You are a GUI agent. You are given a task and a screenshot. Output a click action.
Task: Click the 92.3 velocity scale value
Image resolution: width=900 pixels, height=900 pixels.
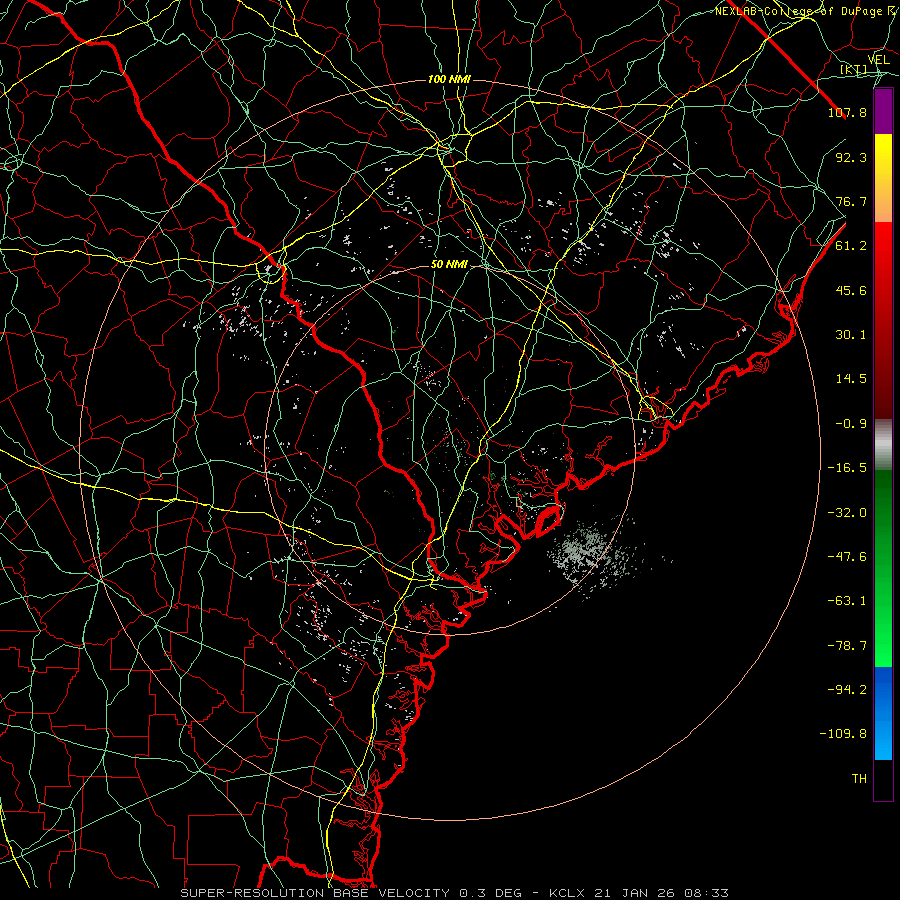tap(851, 157)
